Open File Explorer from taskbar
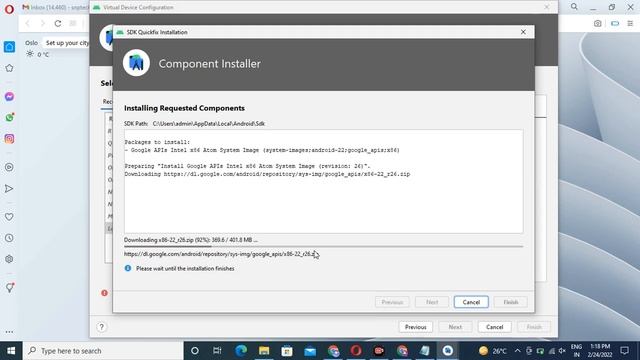The height and width of the screenshot is (360, 640). click(264, 351)
